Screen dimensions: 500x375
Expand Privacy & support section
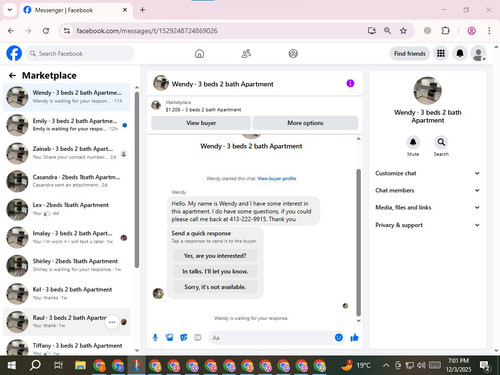tap(428, 225)
